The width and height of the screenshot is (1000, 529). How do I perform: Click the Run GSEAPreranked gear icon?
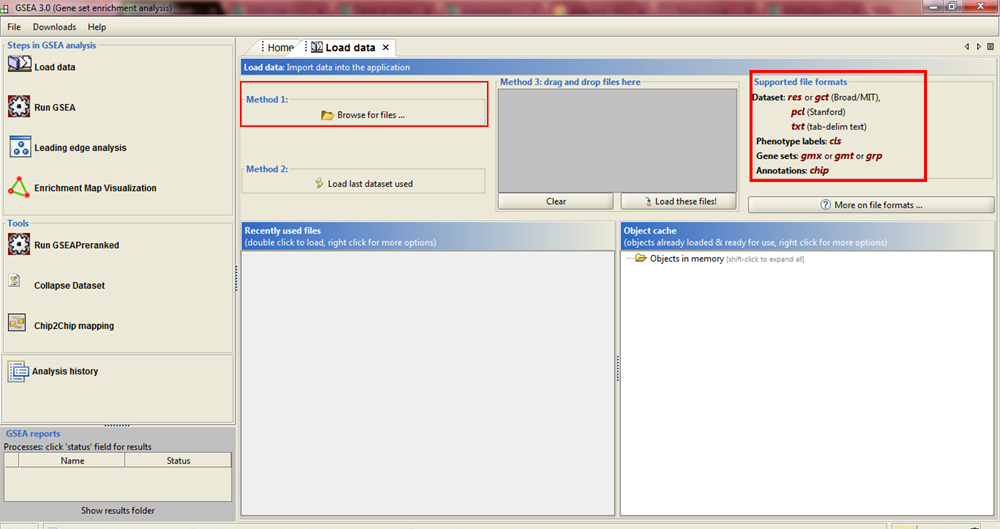point(19,244)
